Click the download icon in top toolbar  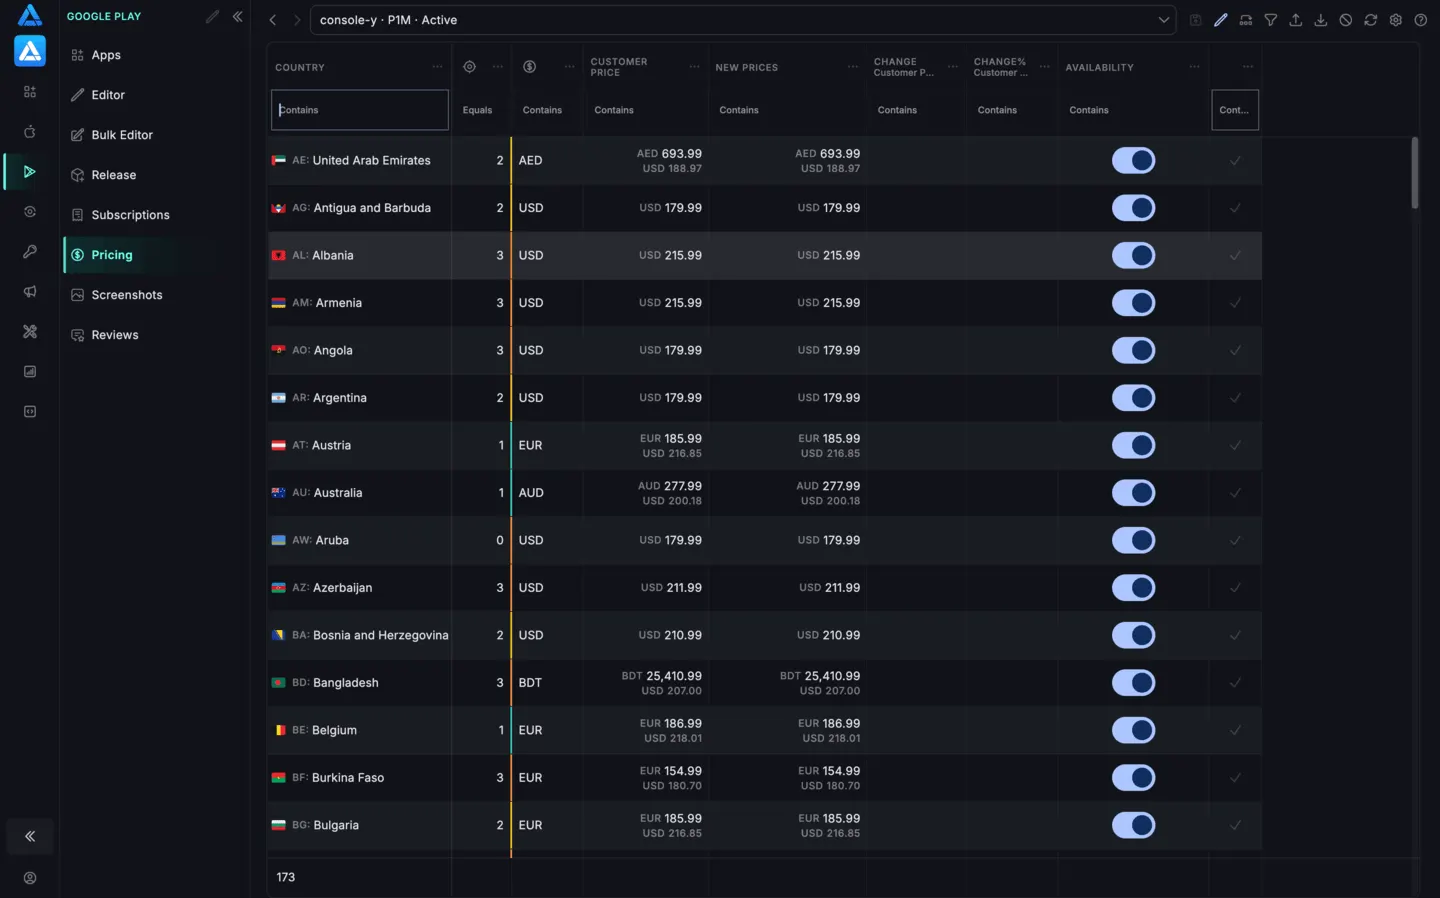(x=1320, y=20)
